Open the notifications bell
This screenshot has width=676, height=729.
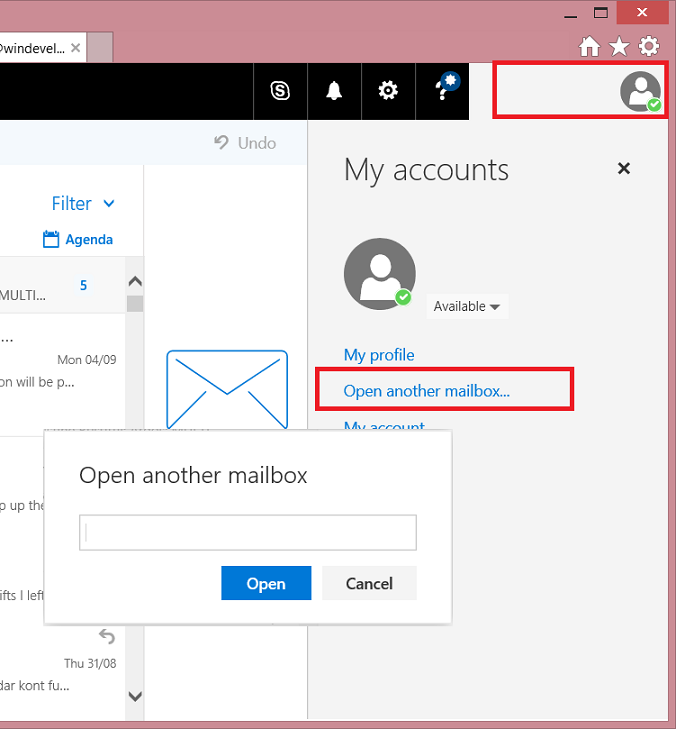pos(334,91)
